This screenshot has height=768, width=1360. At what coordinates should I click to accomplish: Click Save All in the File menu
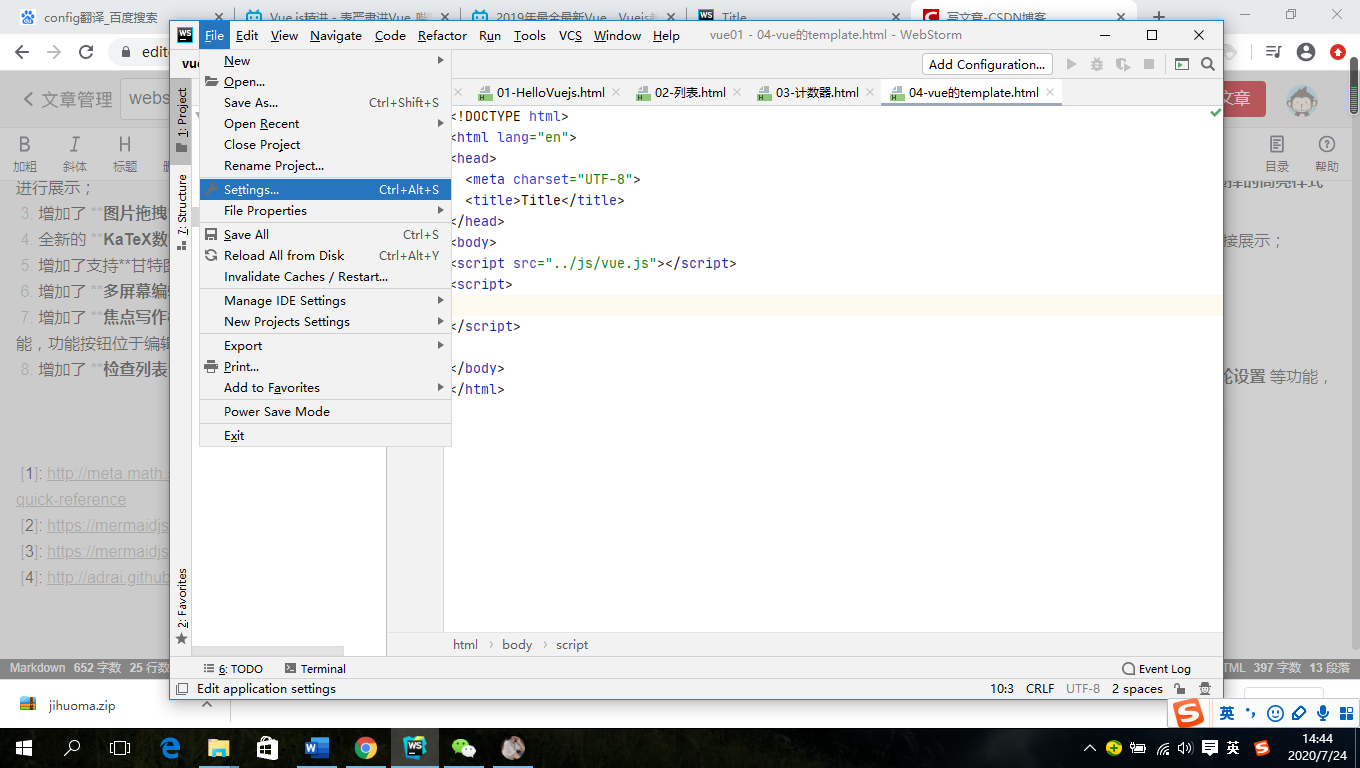click(x=325, y=235)
